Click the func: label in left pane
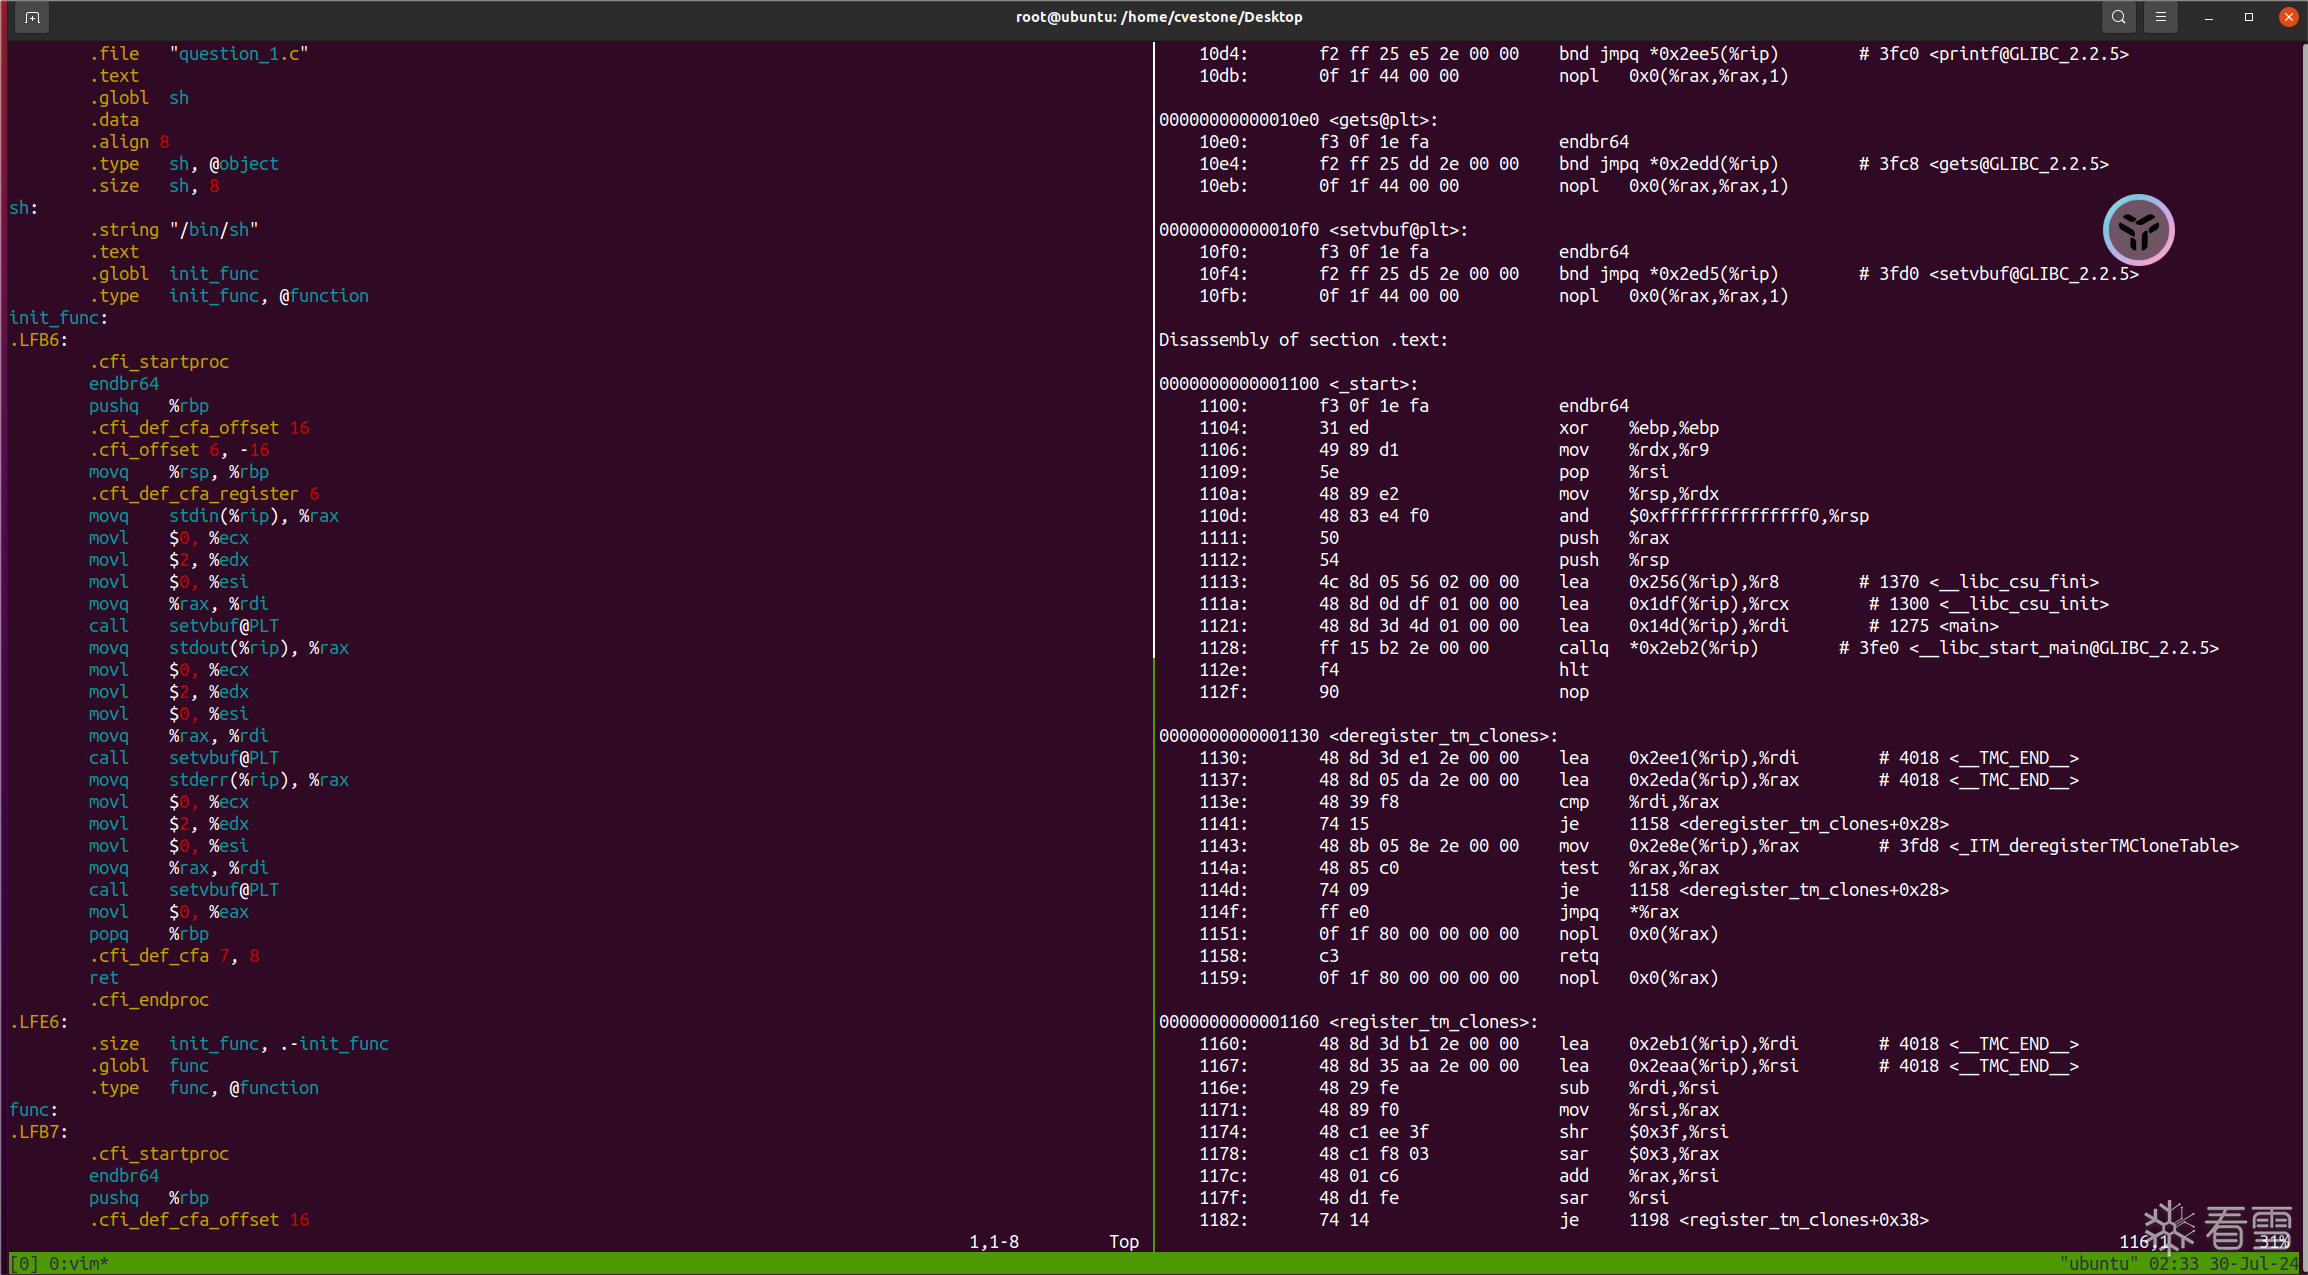This screenshot has width=2308, height=1275. [33, 1110]
